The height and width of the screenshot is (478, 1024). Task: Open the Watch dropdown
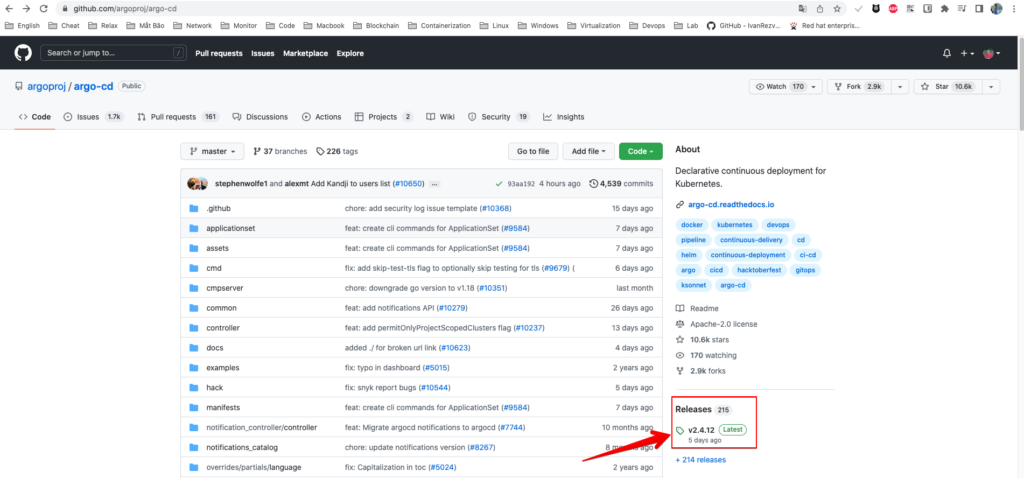(x=787, y=87)
